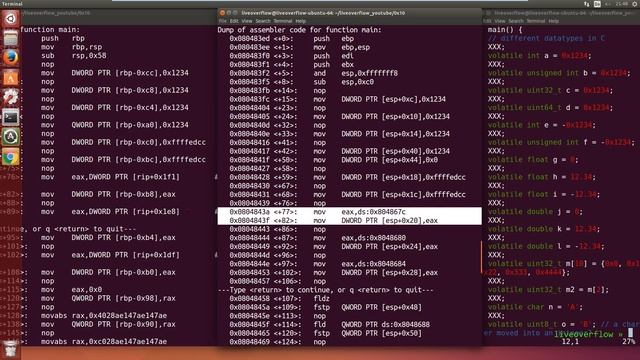Click 'Terminal' application name in top bar
The width and height of the screenshot is (640, 360).
(x=12, y=4)
